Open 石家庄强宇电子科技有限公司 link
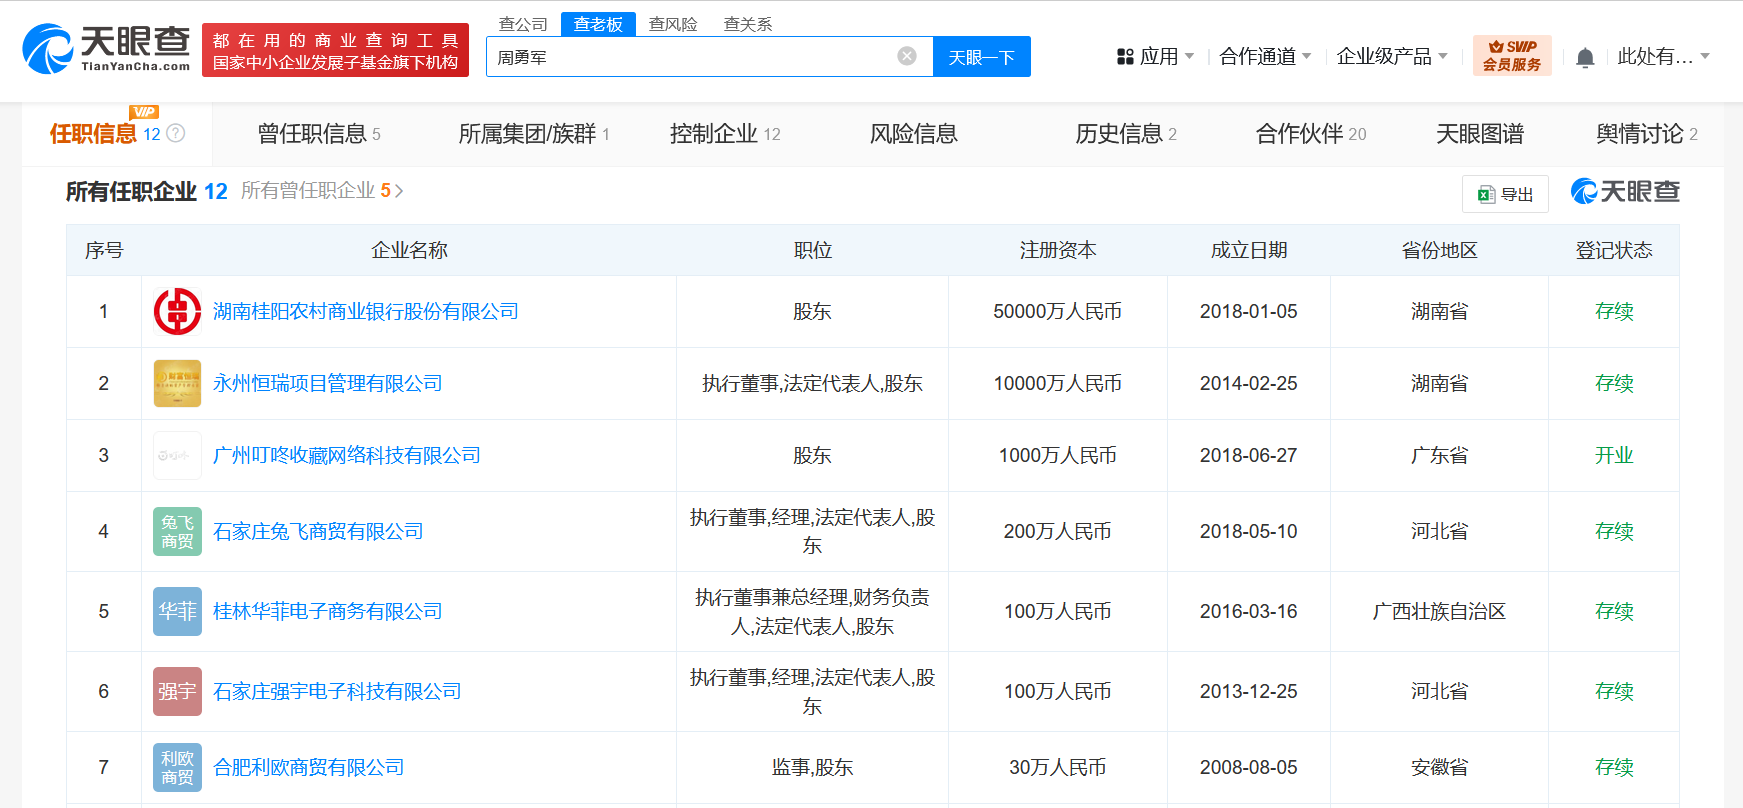The height and width of the screenshot is (808, 1743). pos(337,691)
